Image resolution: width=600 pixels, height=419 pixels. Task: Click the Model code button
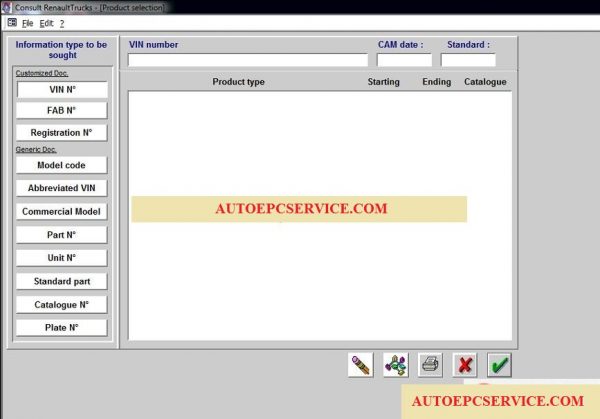[62, 165]
